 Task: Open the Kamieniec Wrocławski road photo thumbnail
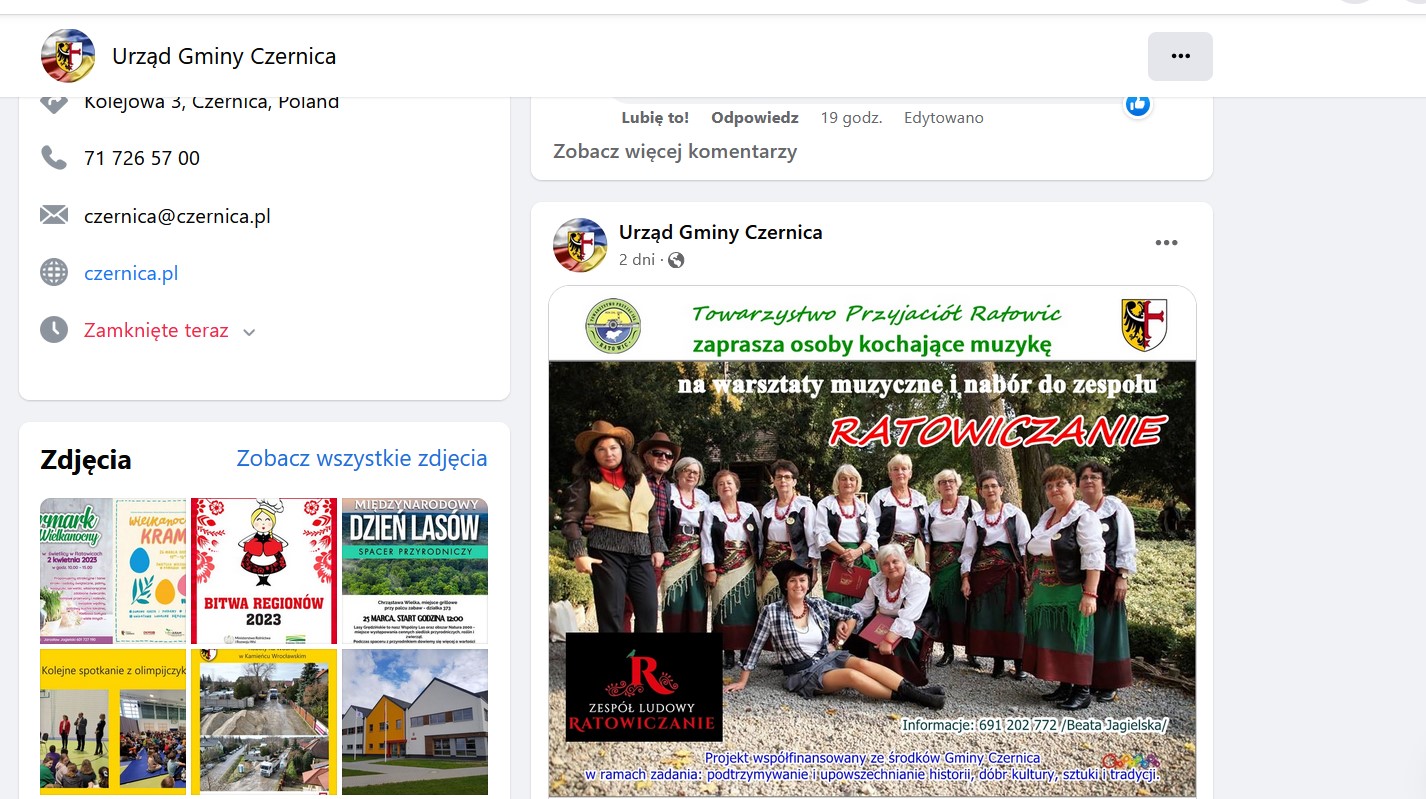click(264, 722)
